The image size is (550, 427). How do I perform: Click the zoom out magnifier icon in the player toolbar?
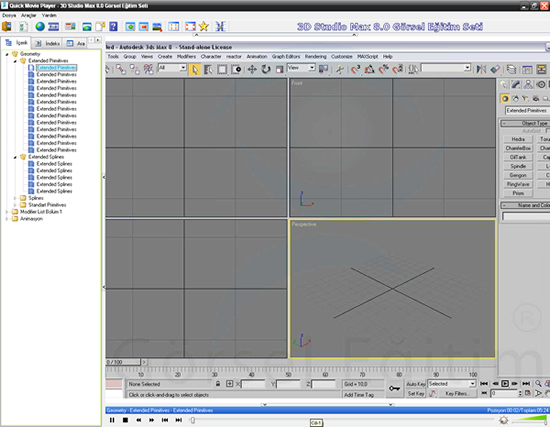pyautogui.click(x=143, y=26)
